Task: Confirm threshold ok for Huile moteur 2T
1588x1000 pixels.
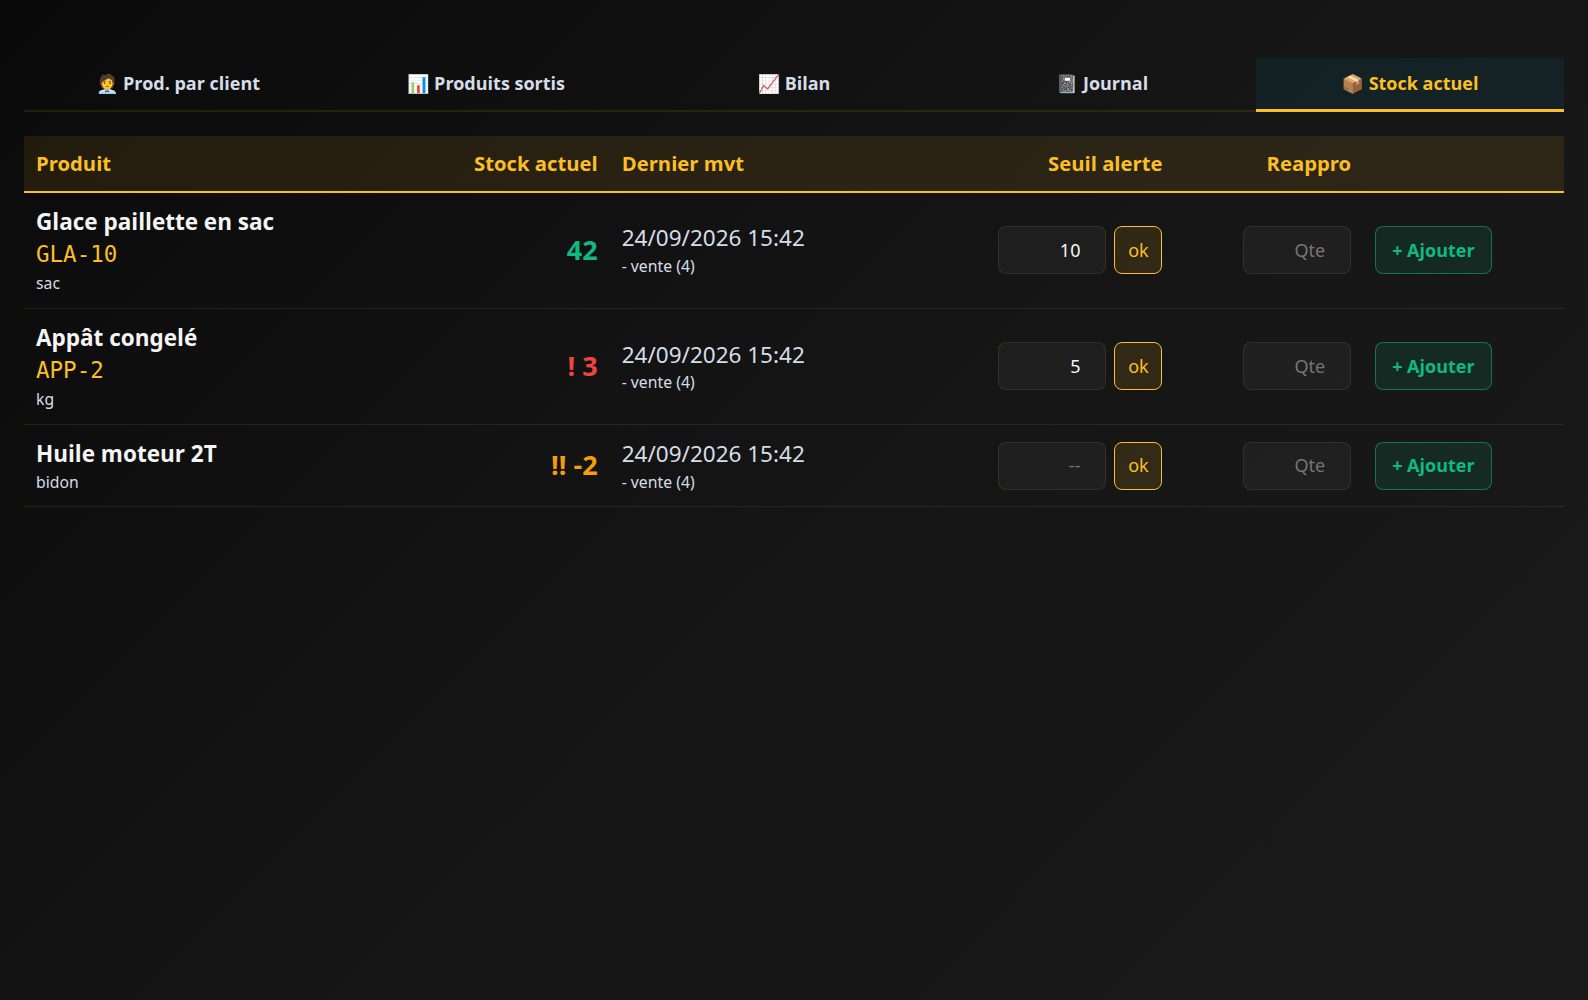Action: click(1138, 466)
